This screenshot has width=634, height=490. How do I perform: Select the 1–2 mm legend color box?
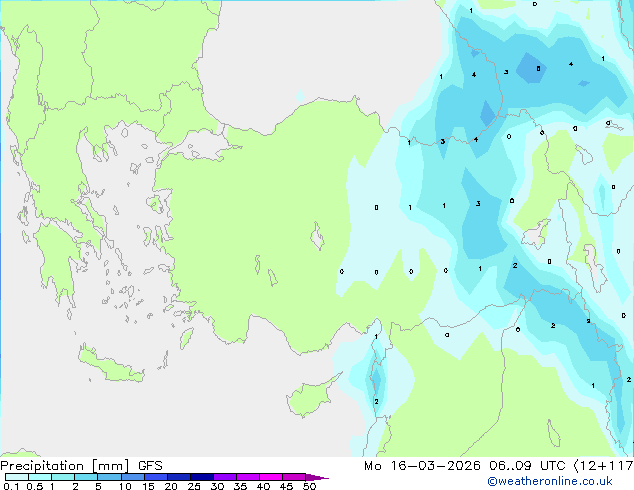(63, 477)
